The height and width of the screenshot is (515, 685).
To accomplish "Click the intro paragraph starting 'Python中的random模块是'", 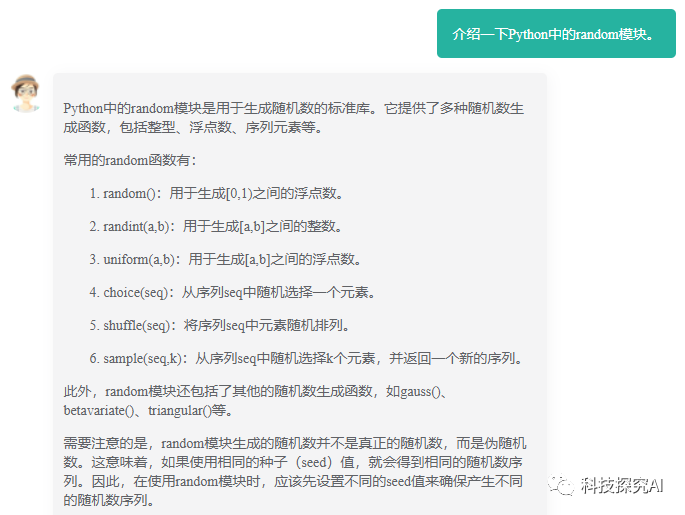I will [x=294, y=118].
